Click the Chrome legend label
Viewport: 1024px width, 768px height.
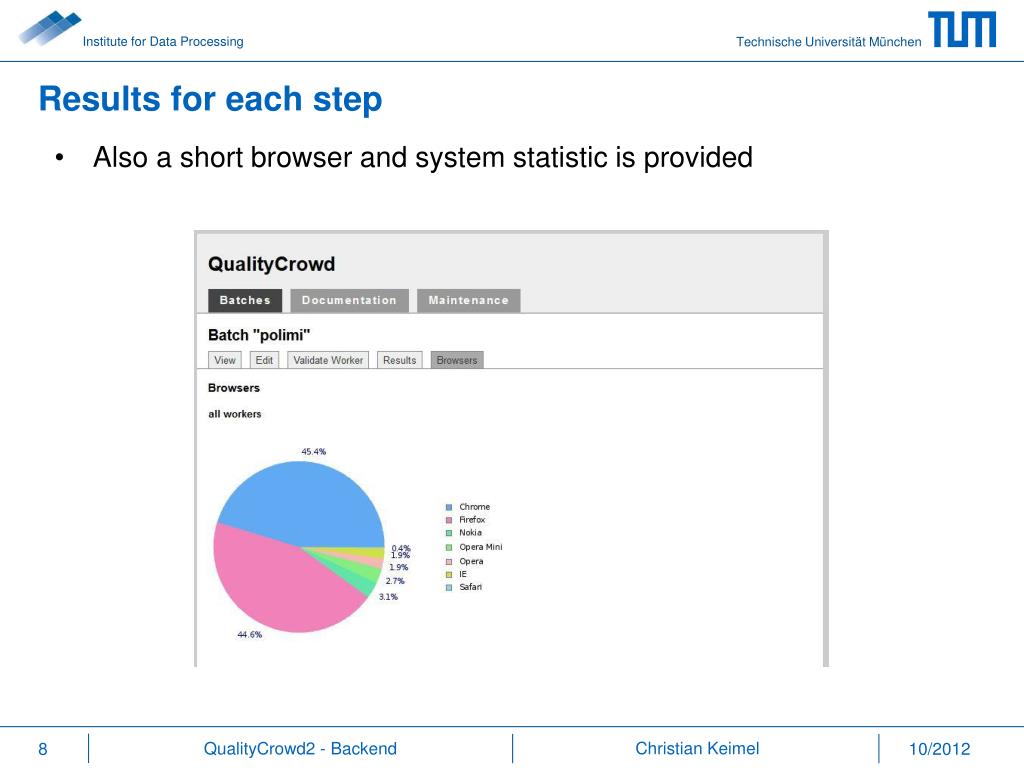(474, 507)
